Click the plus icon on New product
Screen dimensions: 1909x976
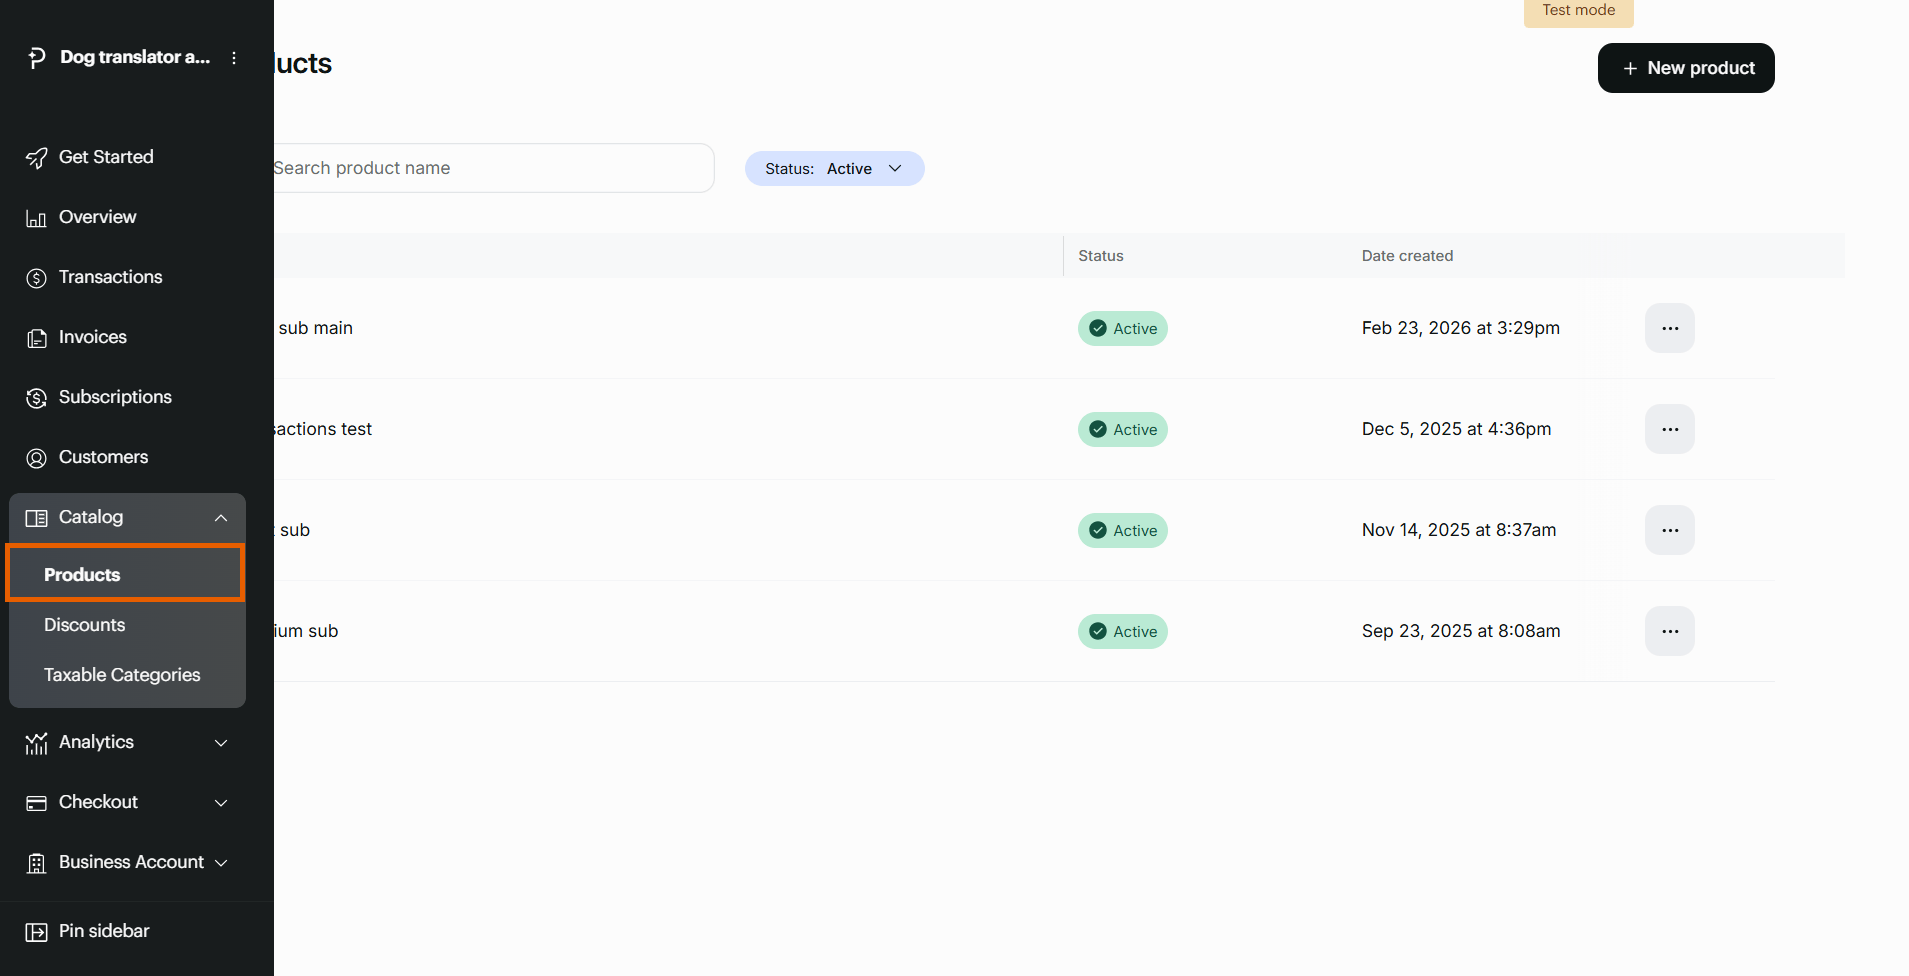[x=1630, y=68]
